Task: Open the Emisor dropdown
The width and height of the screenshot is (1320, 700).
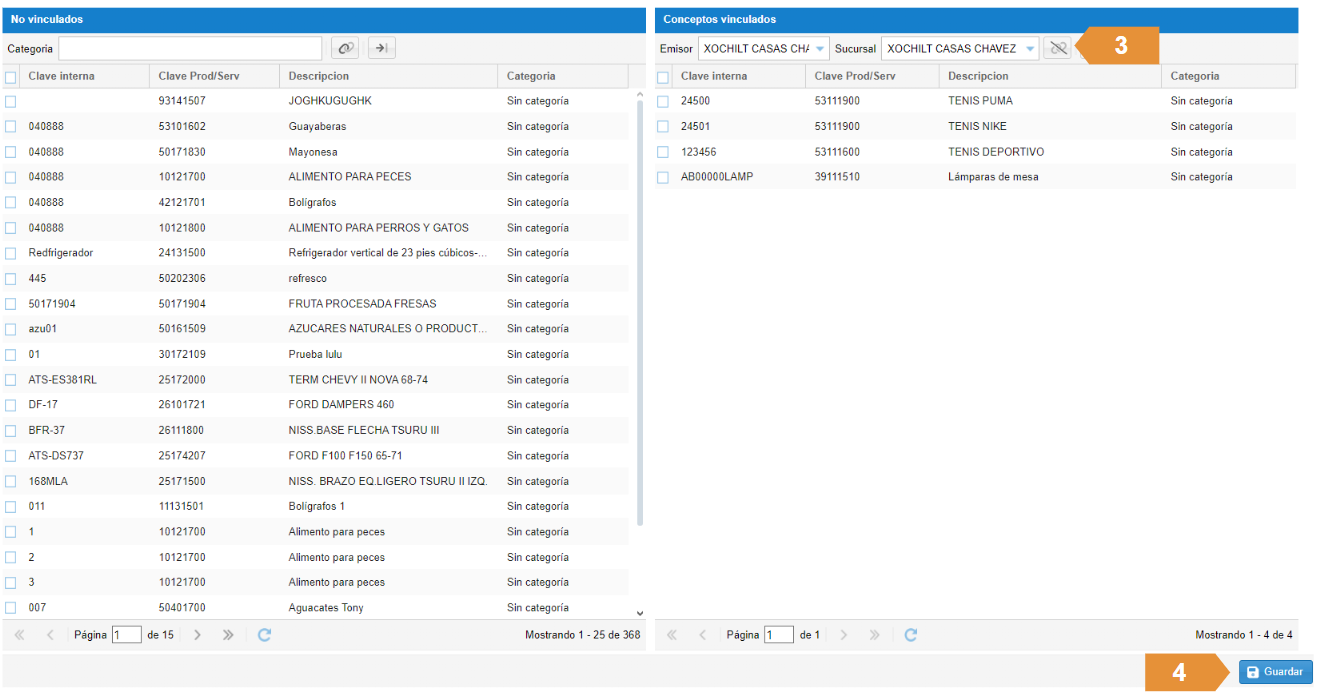Action: pos(820,48)
